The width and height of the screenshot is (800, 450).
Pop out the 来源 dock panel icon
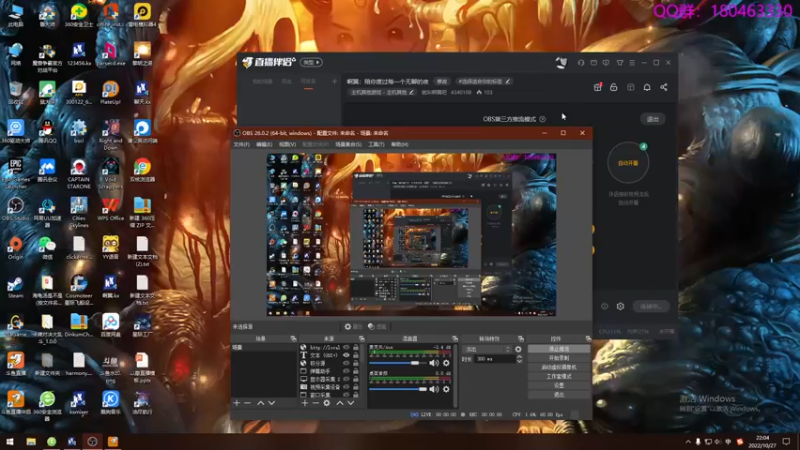(x=362, y=339)
